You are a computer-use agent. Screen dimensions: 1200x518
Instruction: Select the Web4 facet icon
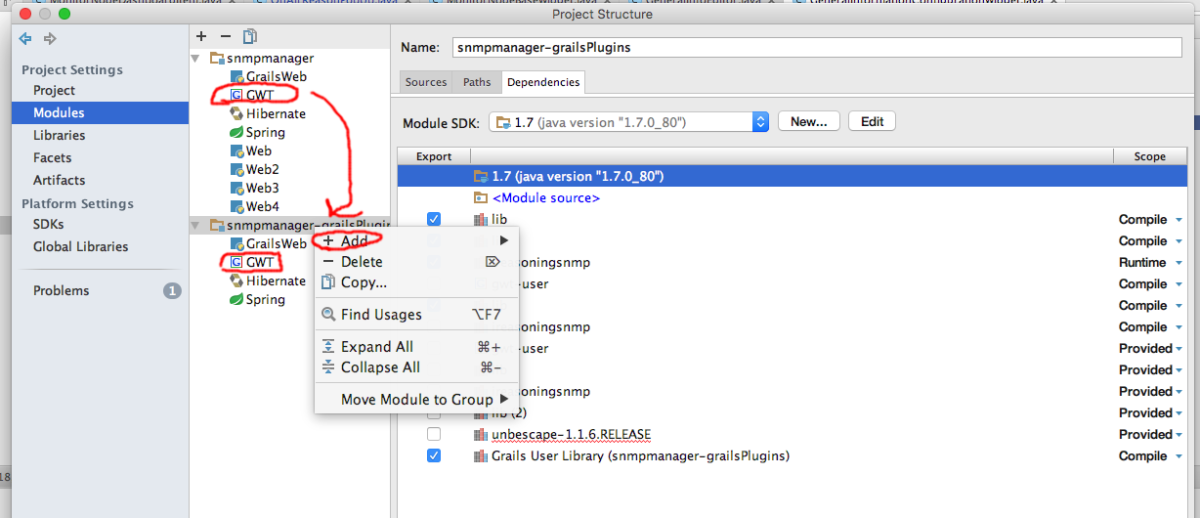click(237, 207)
